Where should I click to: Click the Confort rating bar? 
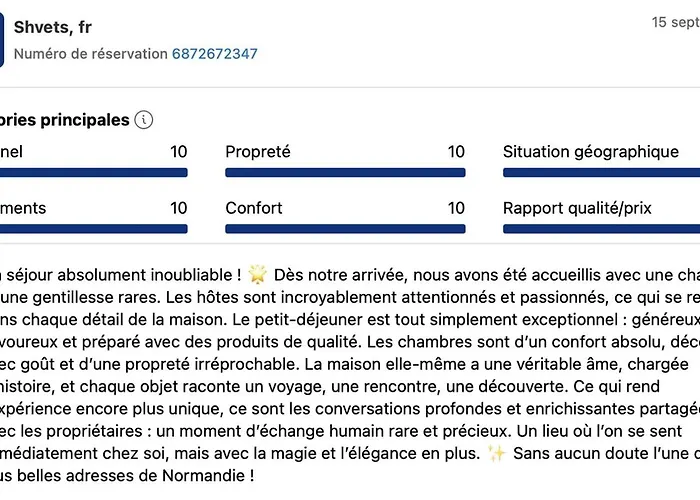click(345, 228)
